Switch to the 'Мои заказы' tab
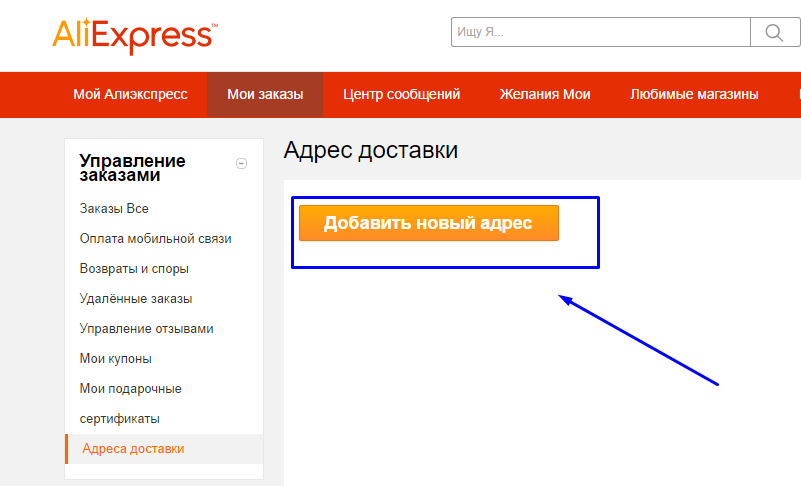The image size is (801, 486). (265, 95)
